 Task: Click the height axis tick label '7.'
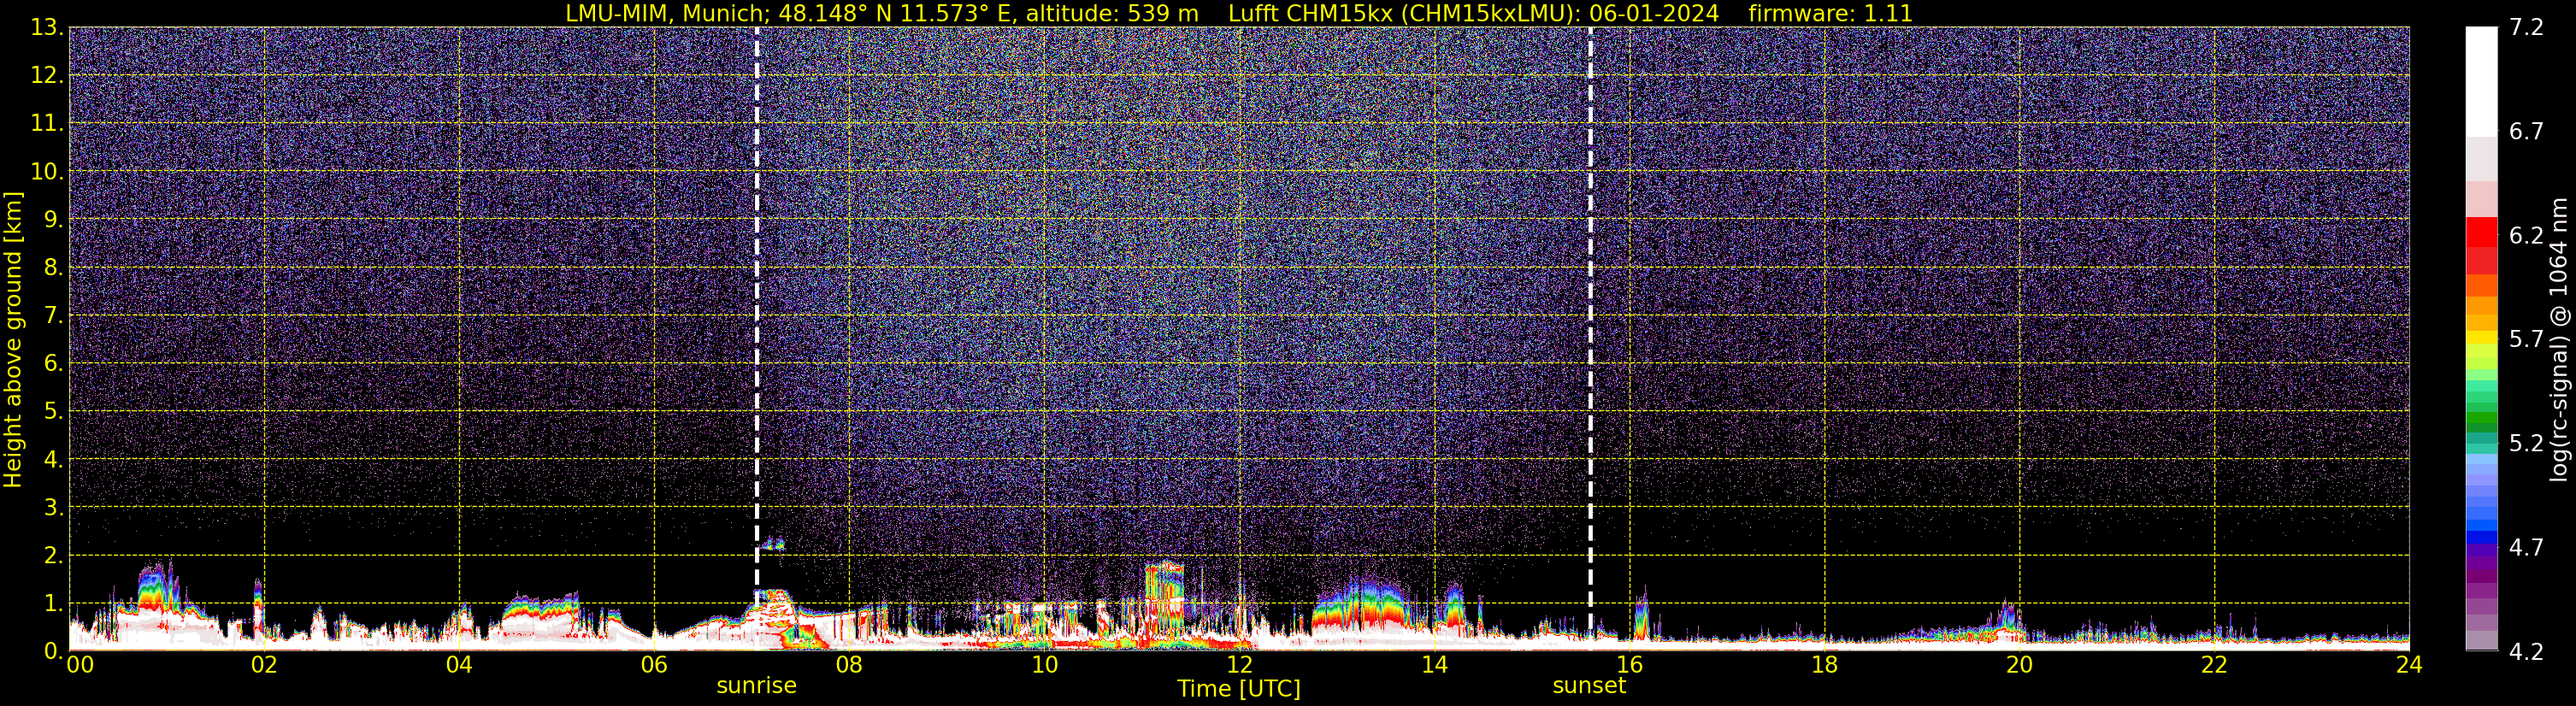pyautogui.click(x=54, y=315)
